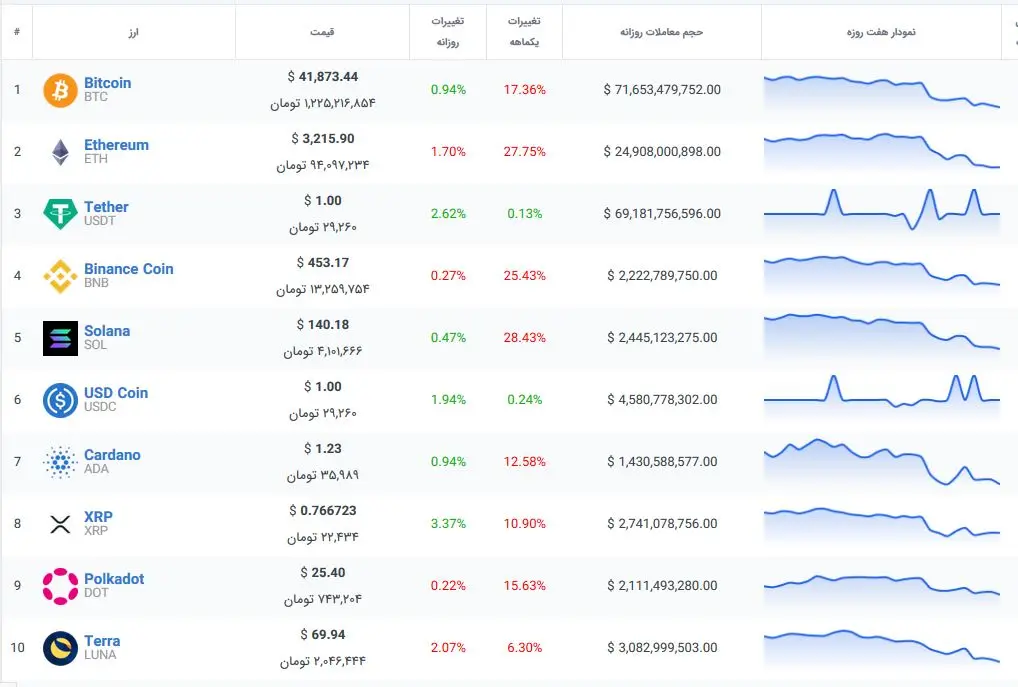The width and height of the screenshot is (1018, 687).
Task: Click the green Tether logo icon
Action: click(x=60, y=214)
